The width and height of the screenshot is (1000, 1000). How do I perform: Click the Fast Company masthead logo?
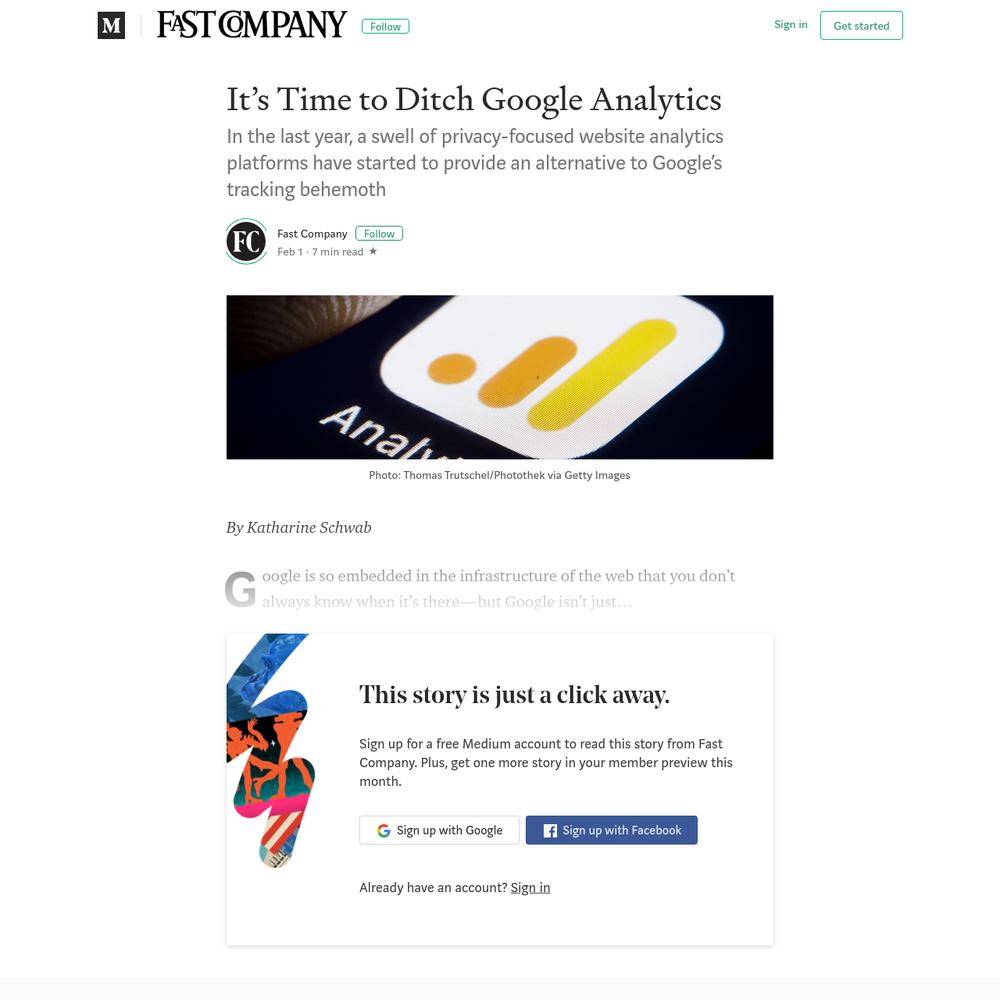[x=252, y=25]
